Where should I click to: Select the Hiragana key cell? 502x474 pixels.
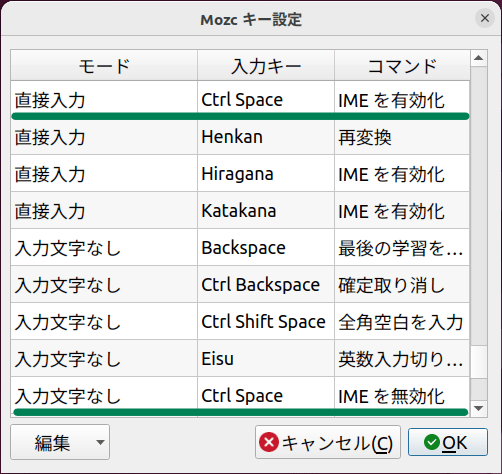(266, 173)
